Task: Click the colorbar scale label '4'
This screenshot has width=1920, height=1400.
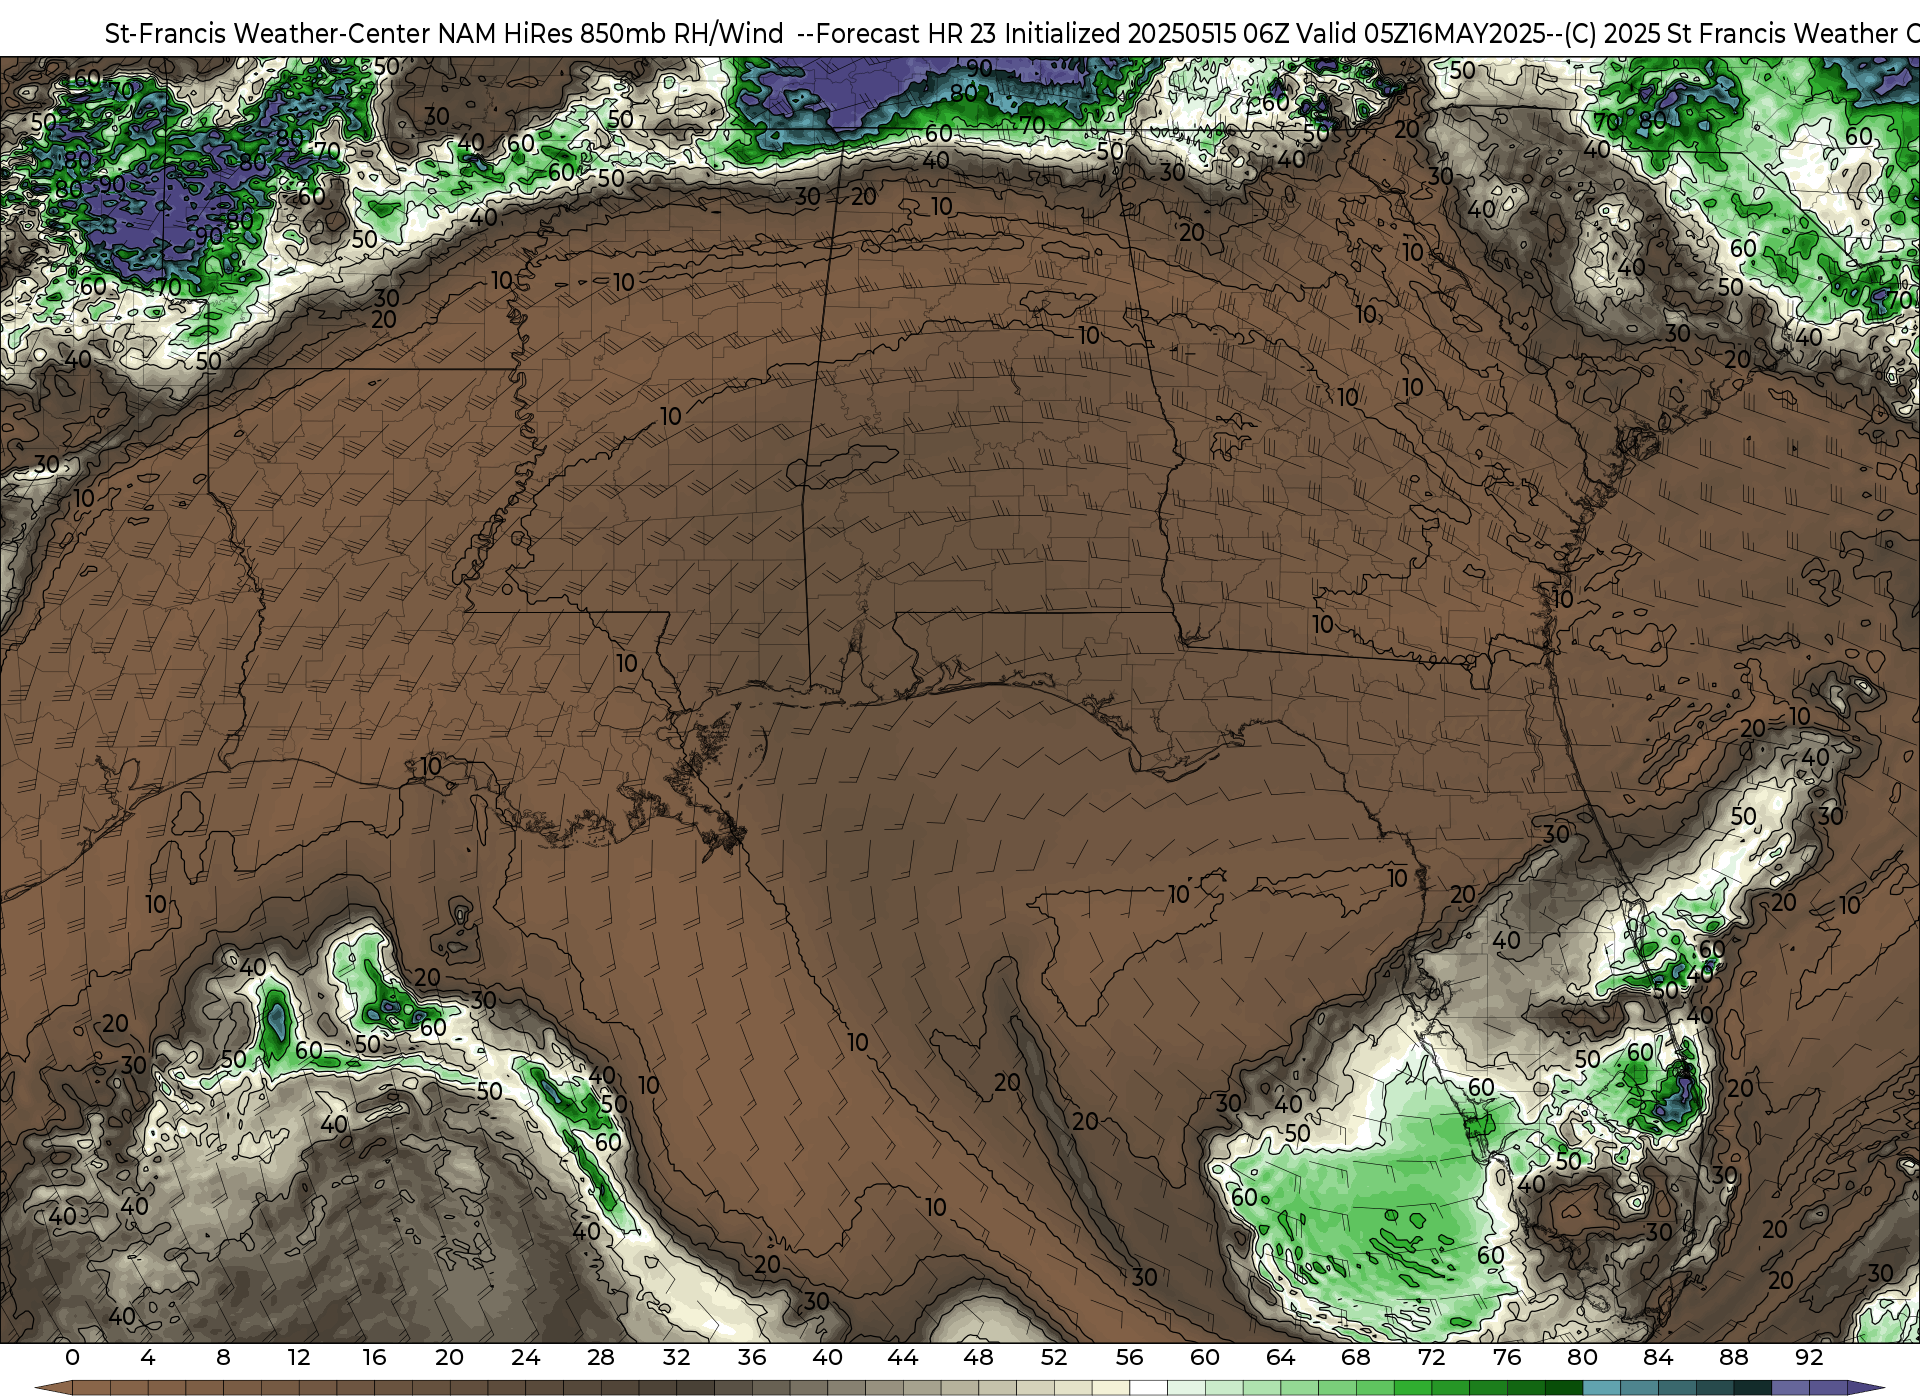Action: [x=148, y=1357]
